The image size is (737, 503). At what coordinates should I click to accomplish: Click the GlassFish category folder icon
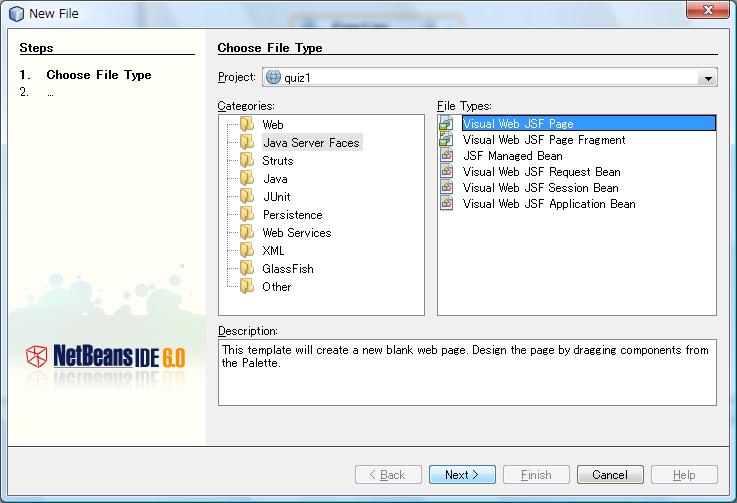coord(246,269)
